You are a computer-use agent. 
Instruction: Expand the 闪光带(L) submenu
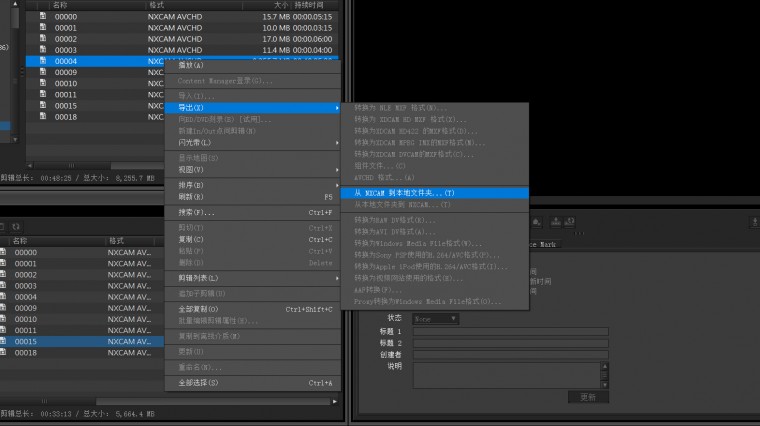click(252, 142)
